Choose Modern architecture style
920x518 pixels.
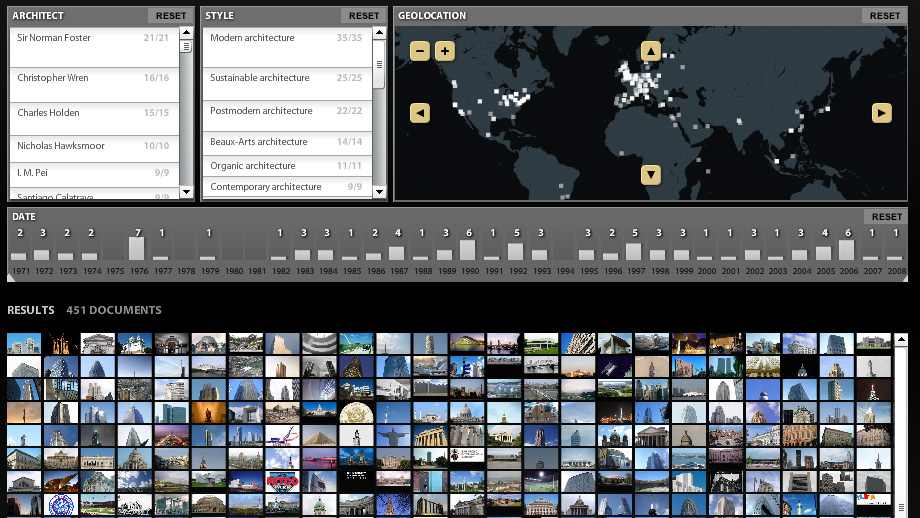[252, 38]
